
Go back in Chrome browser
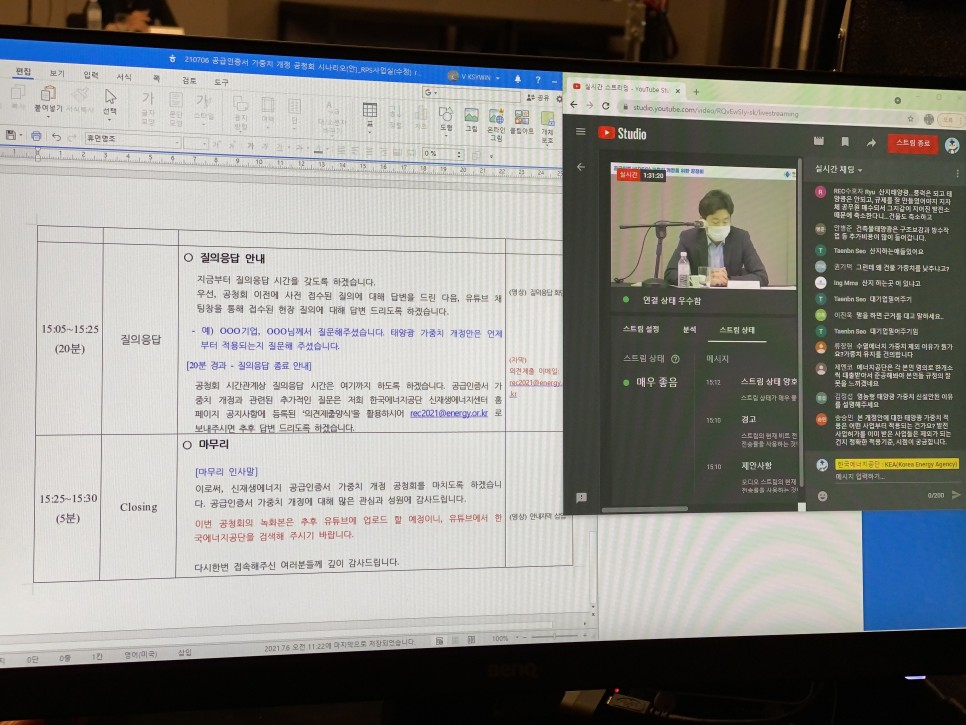coord(574,105)
